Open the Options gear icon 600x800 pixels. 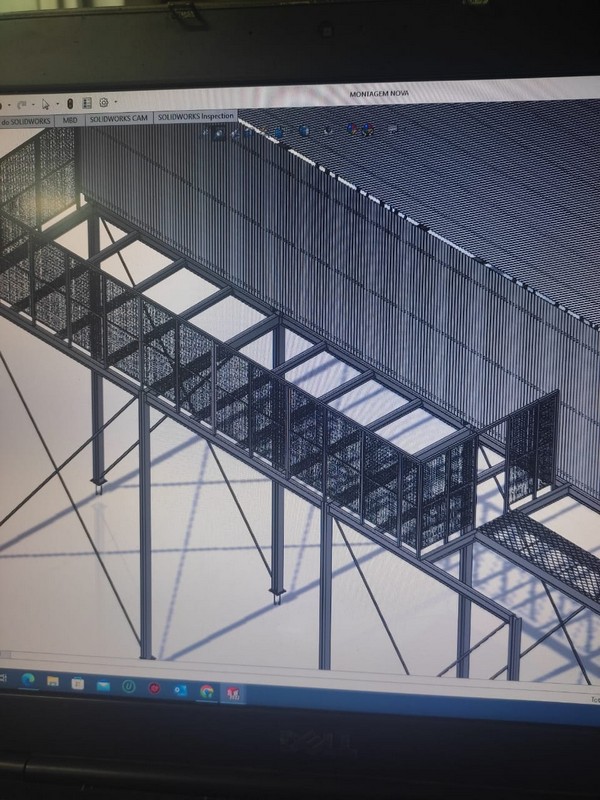click(104, 103)
